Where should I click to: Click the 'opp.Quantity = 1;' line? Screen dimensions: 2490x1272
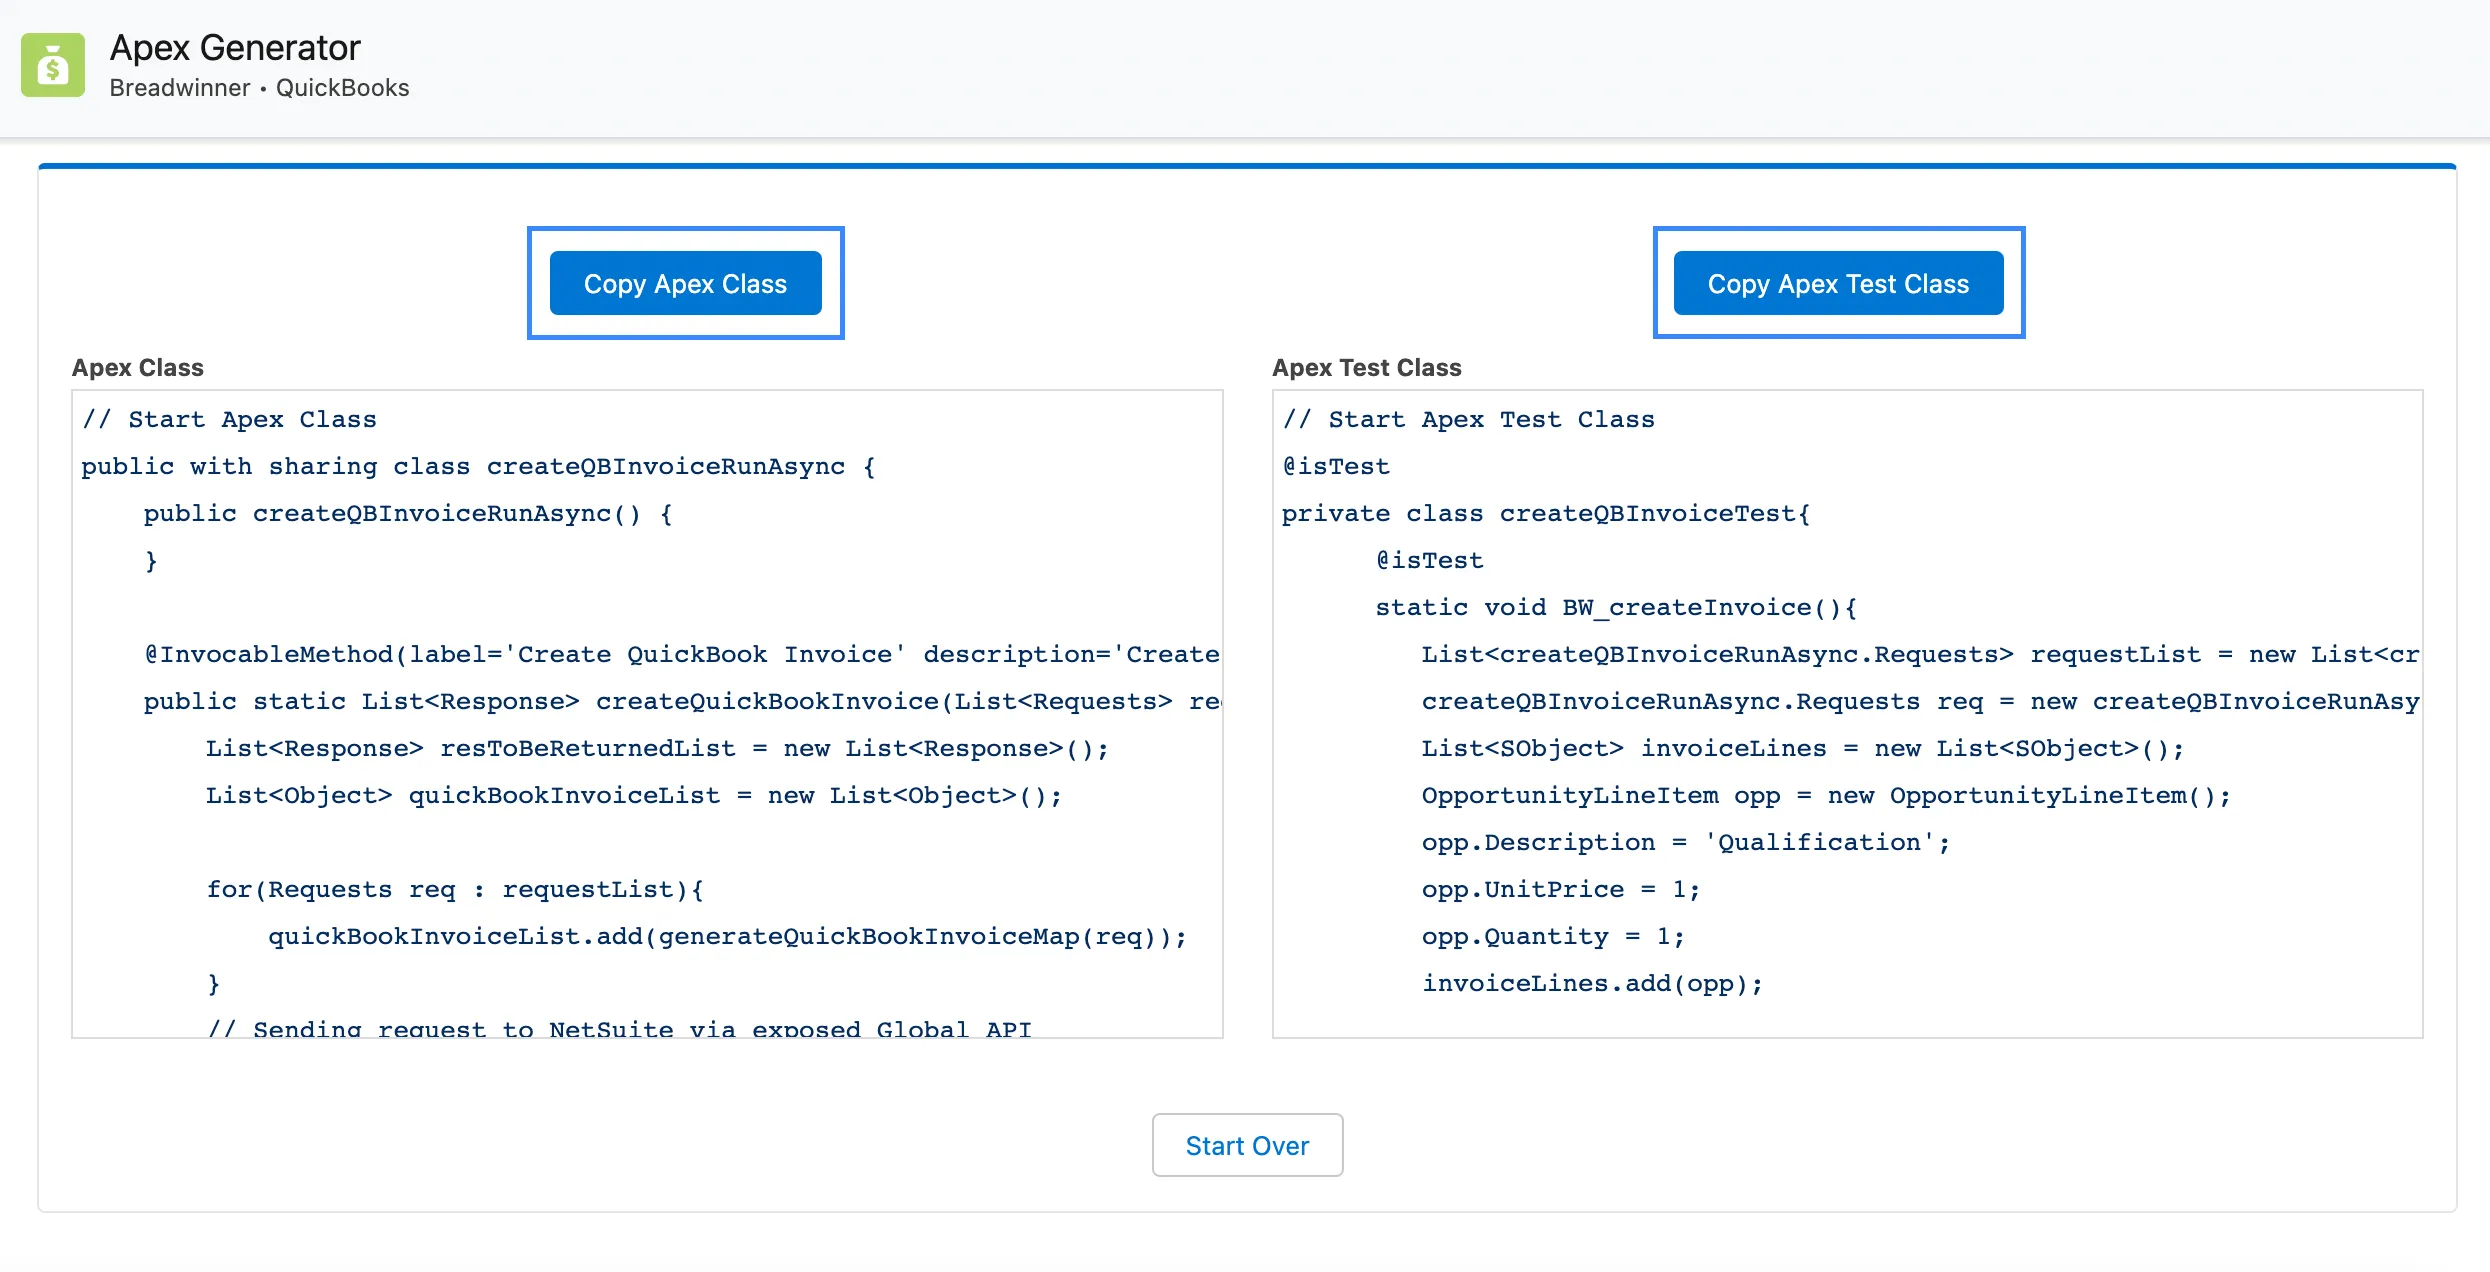point(1553,936)
